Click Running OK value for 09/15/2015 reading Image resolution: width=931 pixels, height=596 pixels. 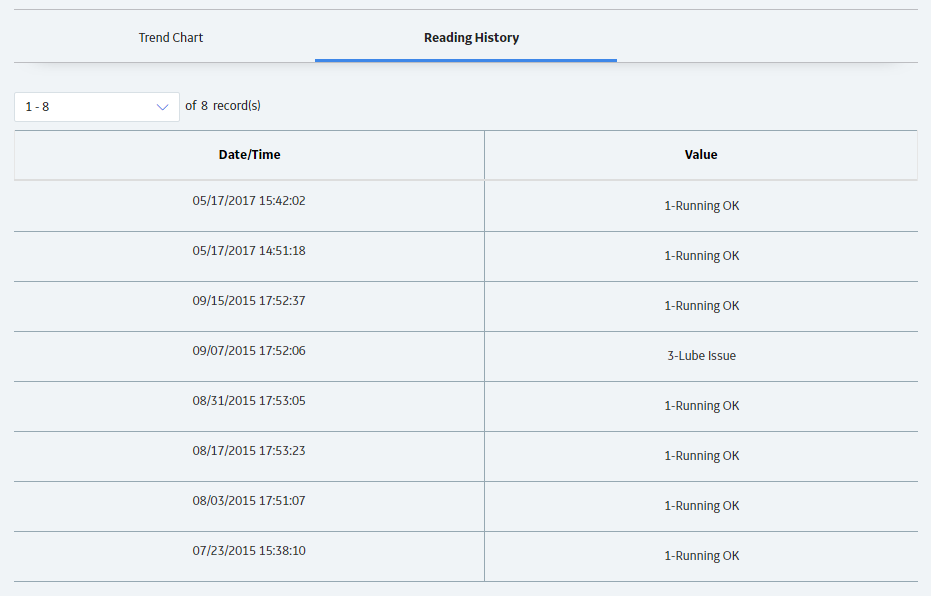click(701, 306)
